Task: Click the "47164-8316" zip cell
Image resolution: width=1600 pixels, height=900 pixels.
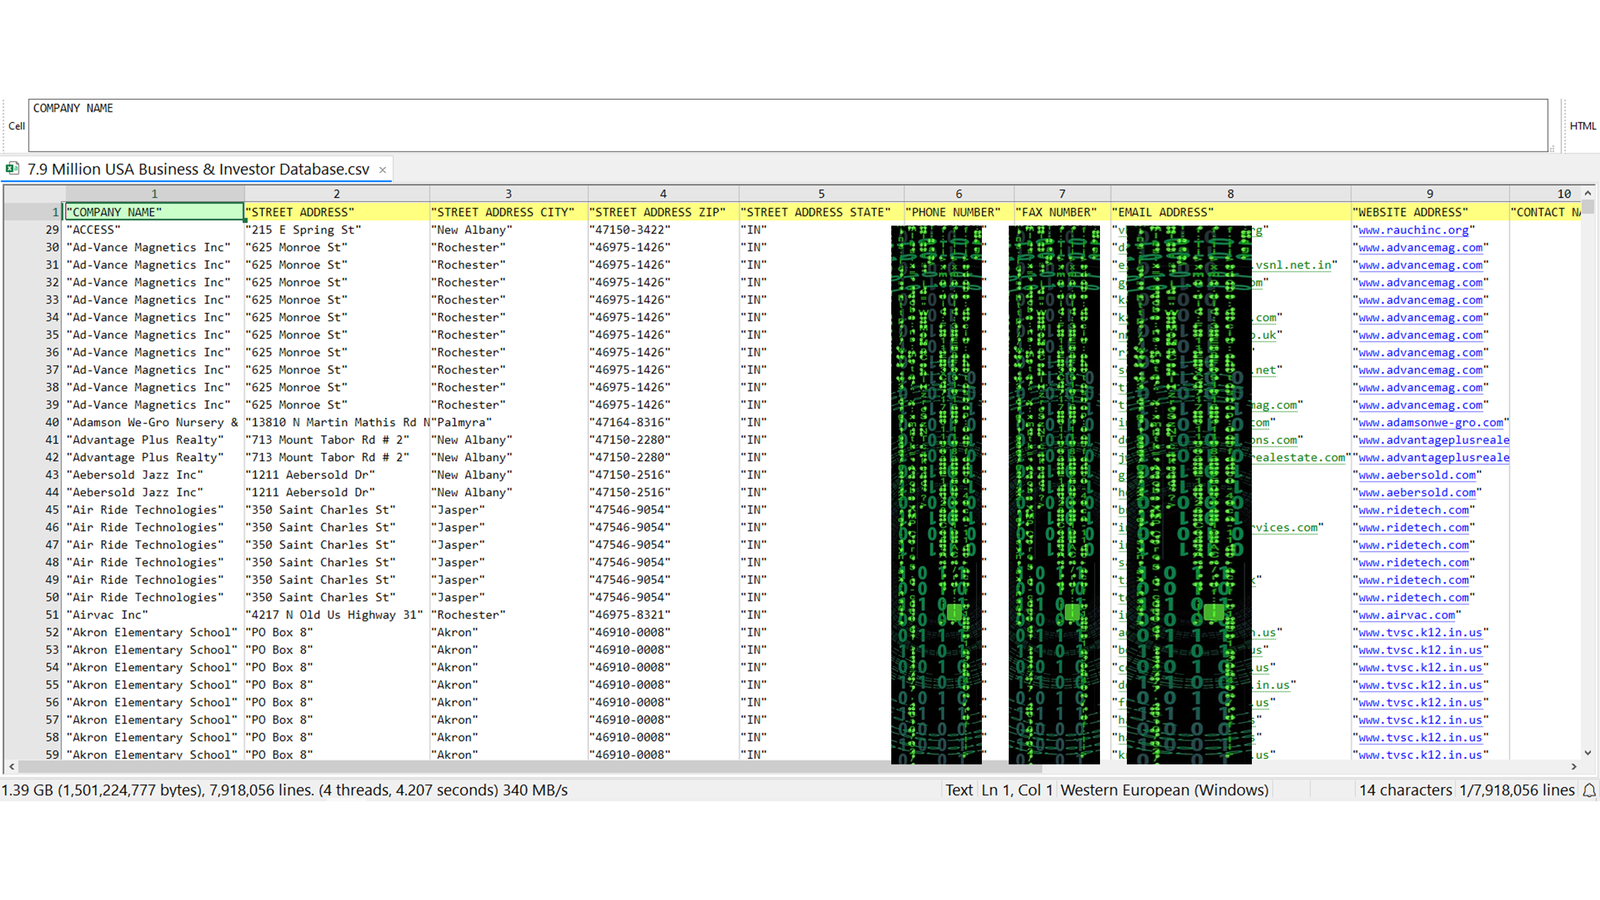Action: pyautogui.click(x=663, y=423)
